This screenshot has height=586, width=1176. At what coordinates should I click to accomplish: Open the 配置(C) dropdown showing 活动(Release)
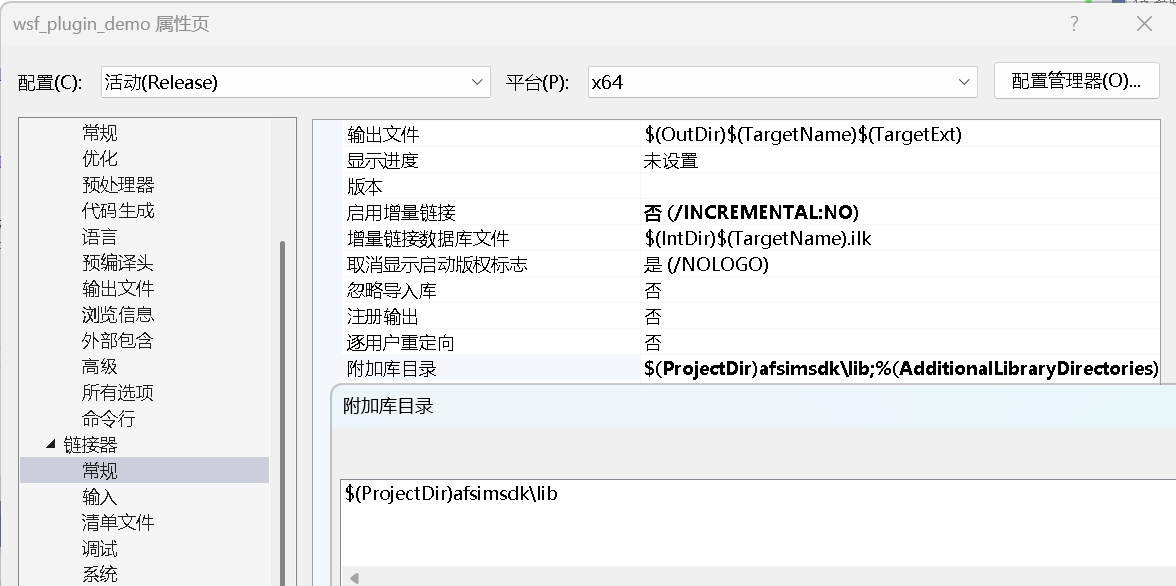pos(295,82)
